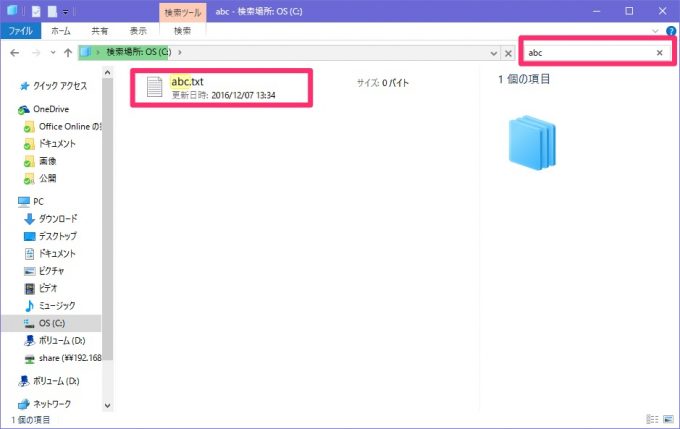Select the OS (C:) drive
This screenshot has width=680, height=429.
pyautogui.click(x=52, y=323)
